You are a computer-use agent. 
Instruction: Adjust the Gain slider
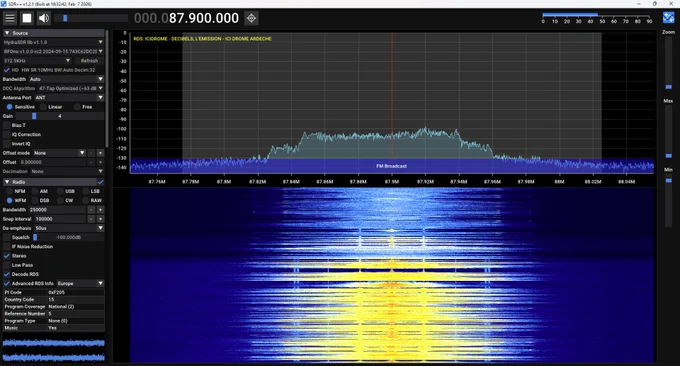click(59, 116)
